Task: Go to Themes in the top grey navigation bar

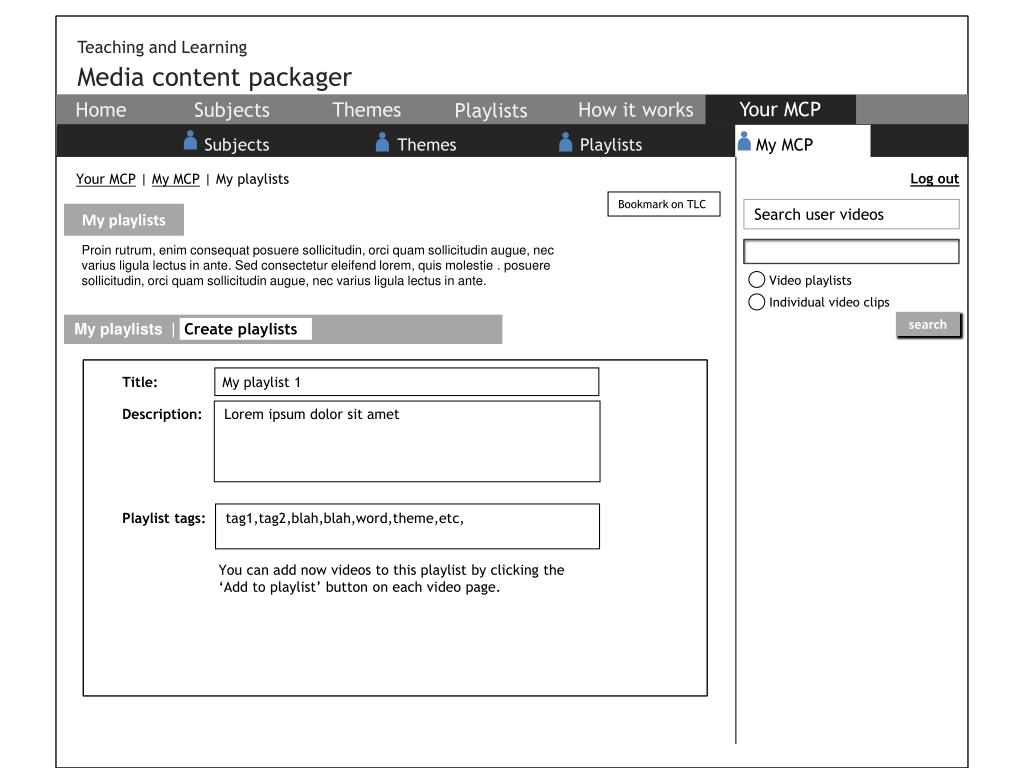Action: (366, 110)
